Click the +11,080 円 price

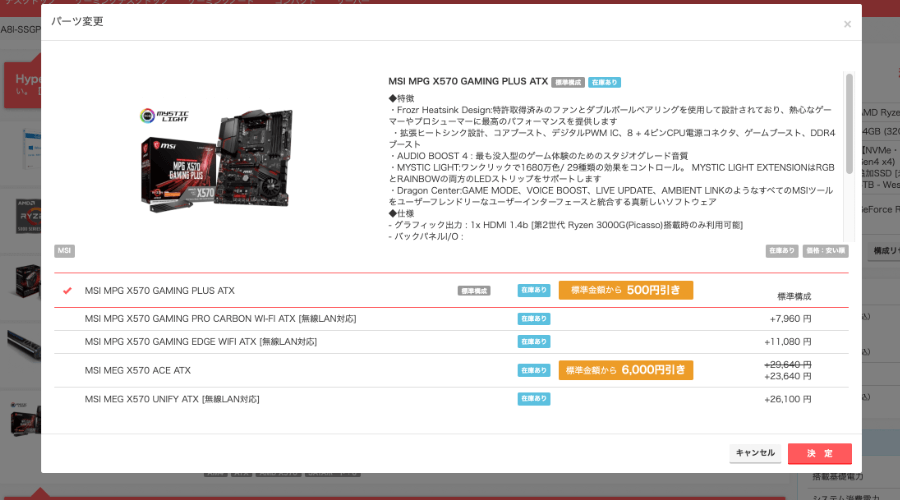[788, 342]
